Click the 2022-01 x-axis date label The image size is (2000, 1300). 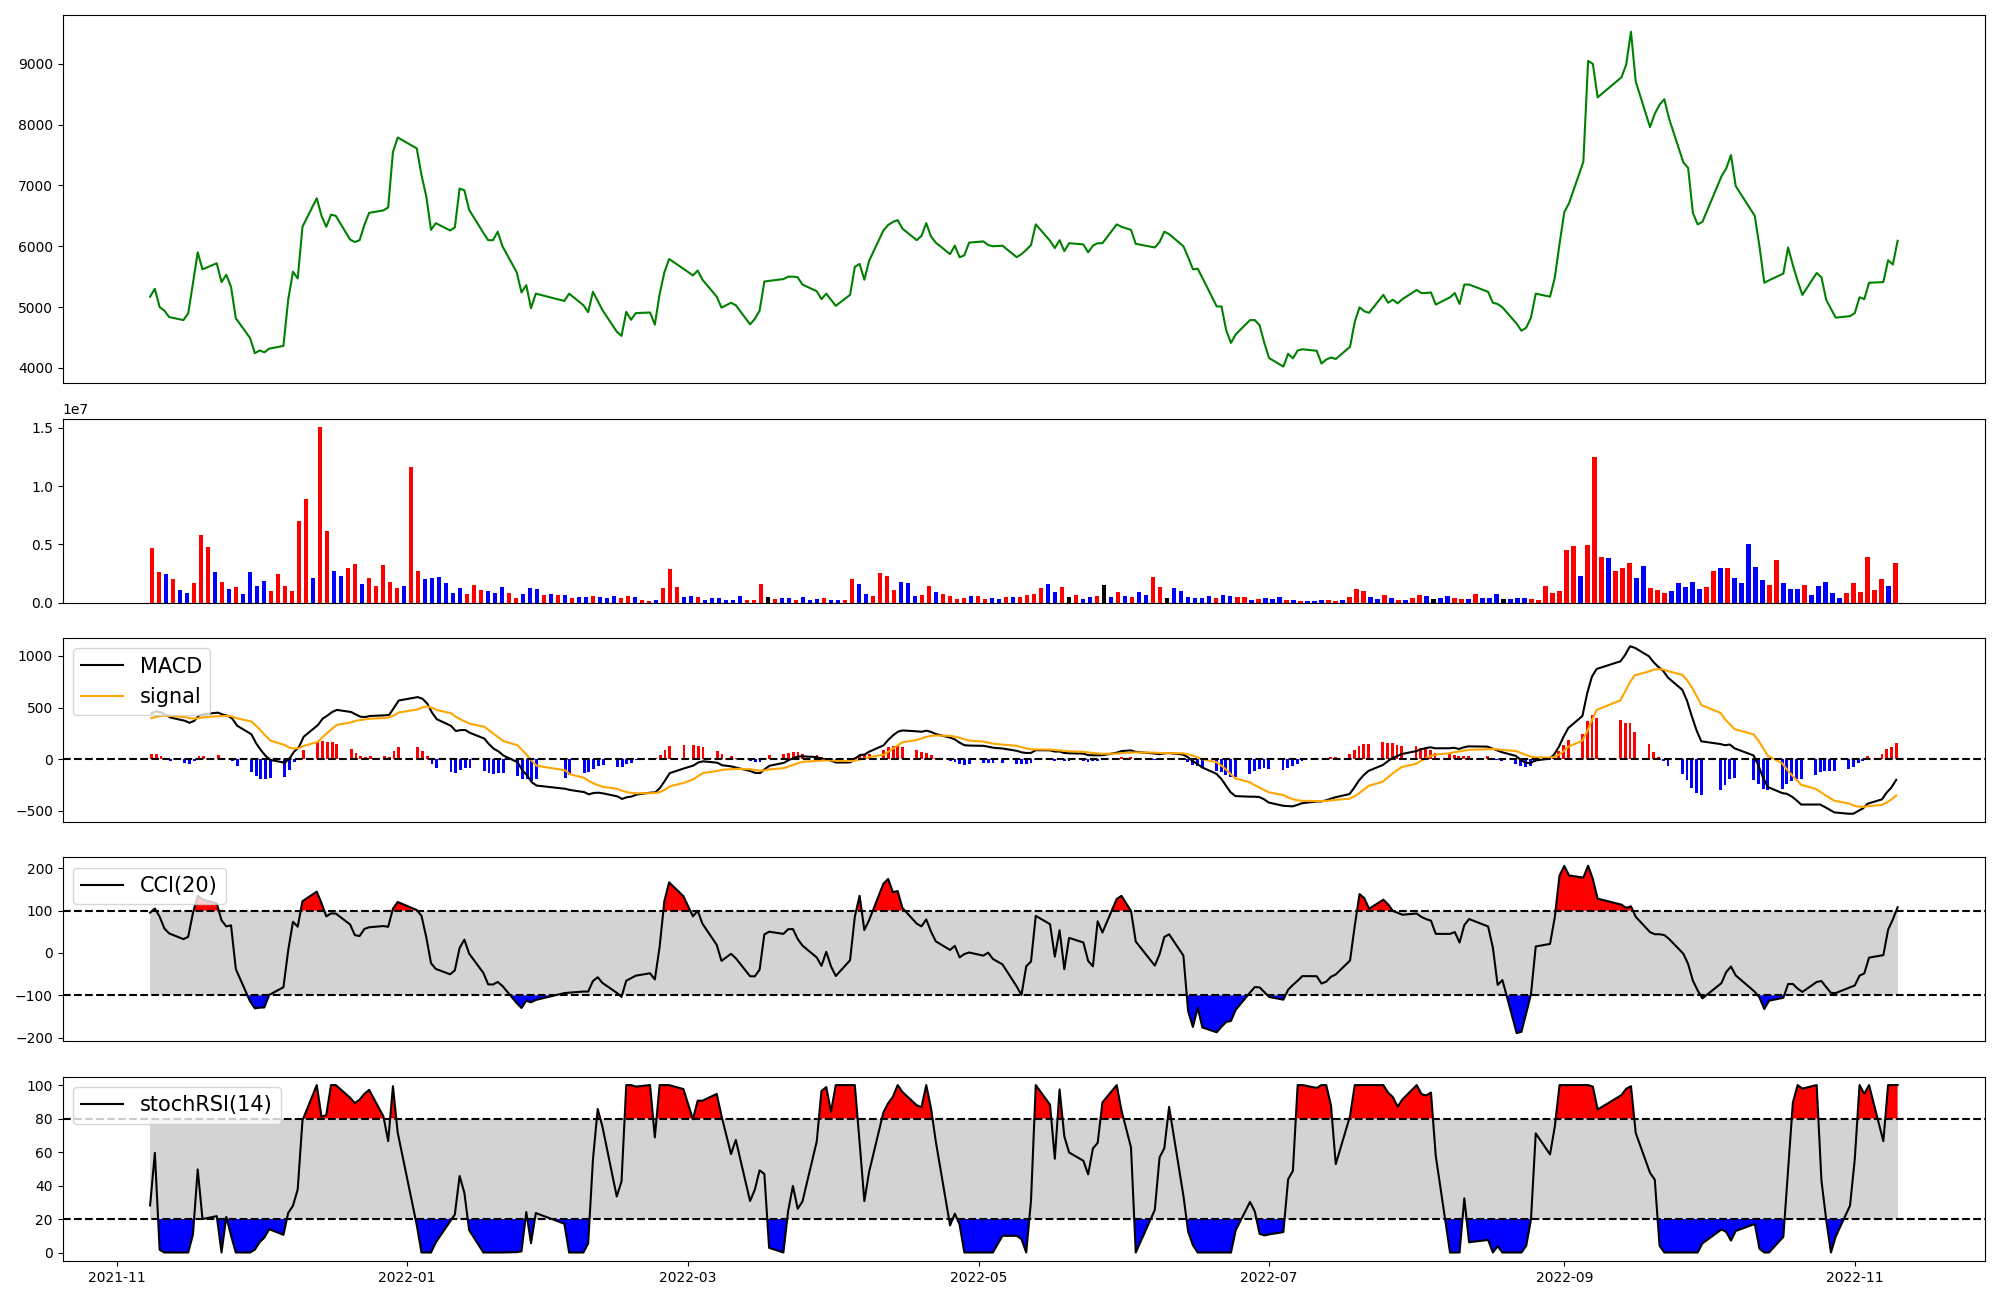(407, 1277)
